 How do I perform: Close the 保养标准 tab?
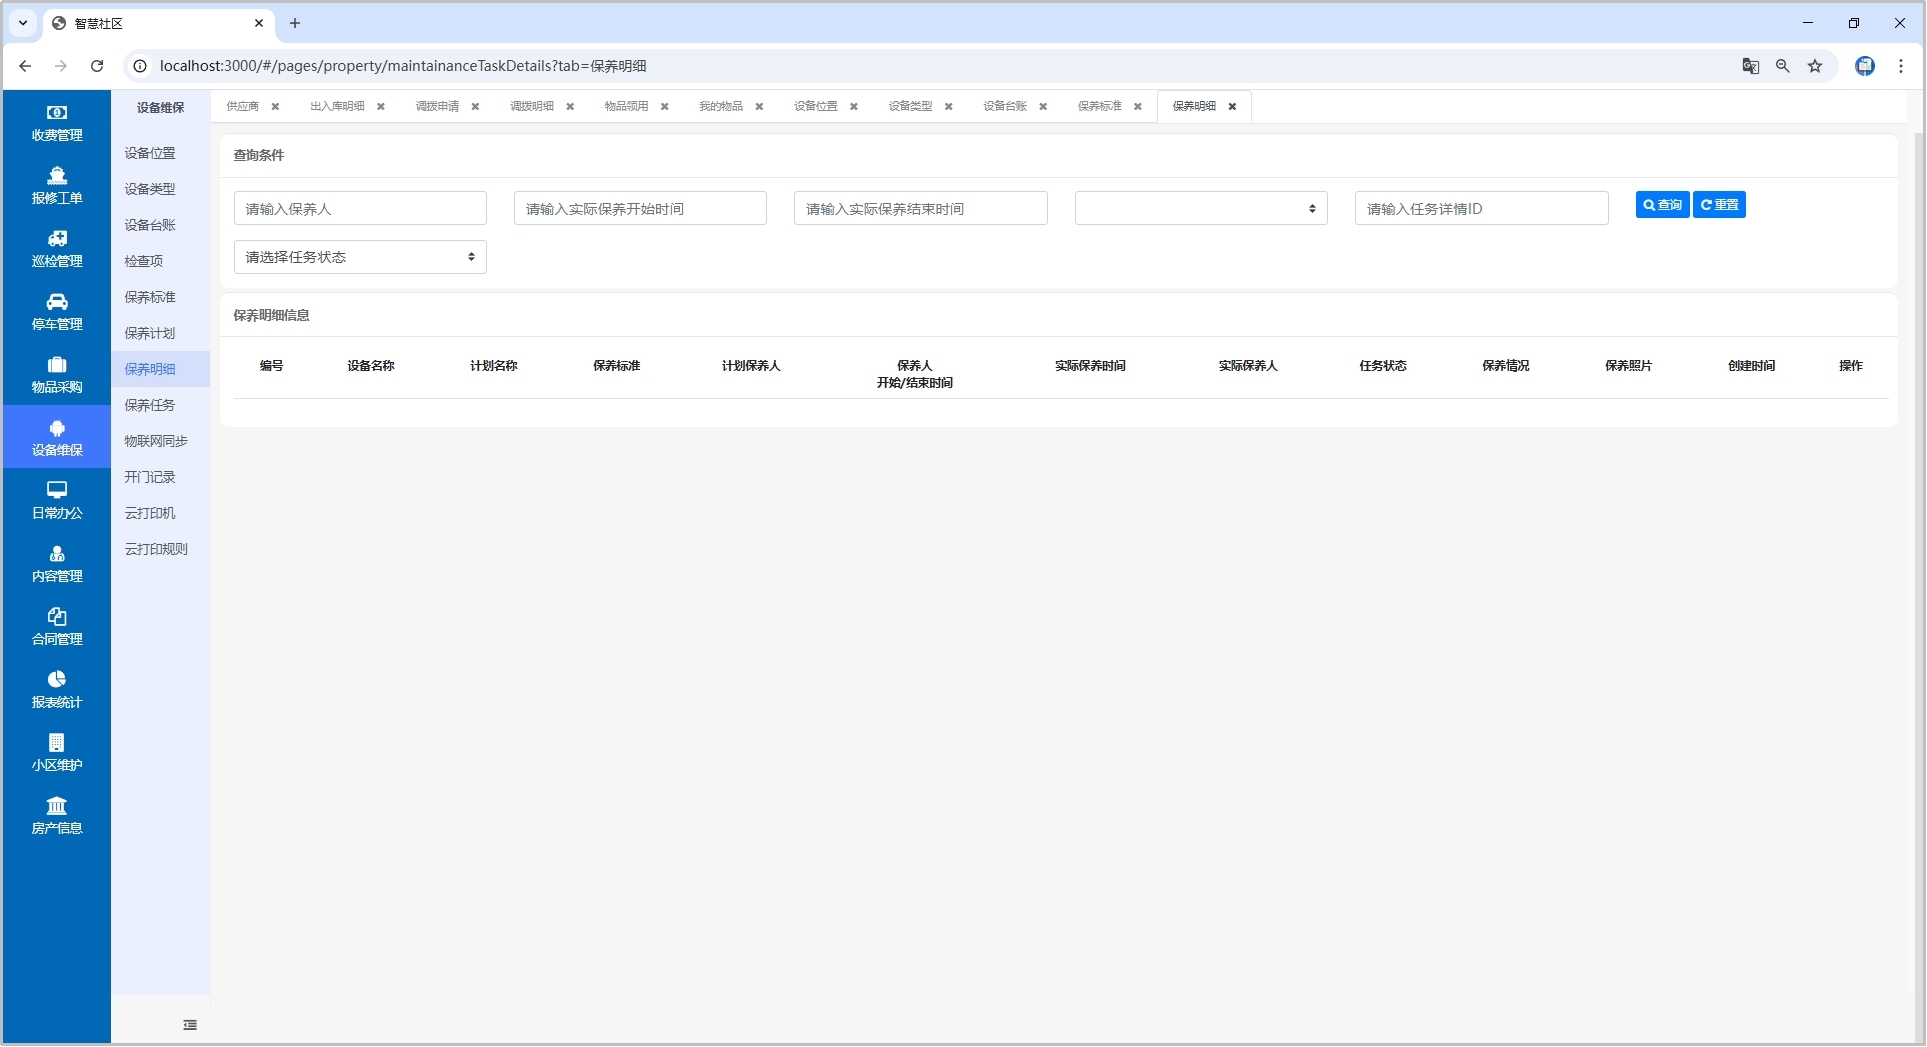1137,107
